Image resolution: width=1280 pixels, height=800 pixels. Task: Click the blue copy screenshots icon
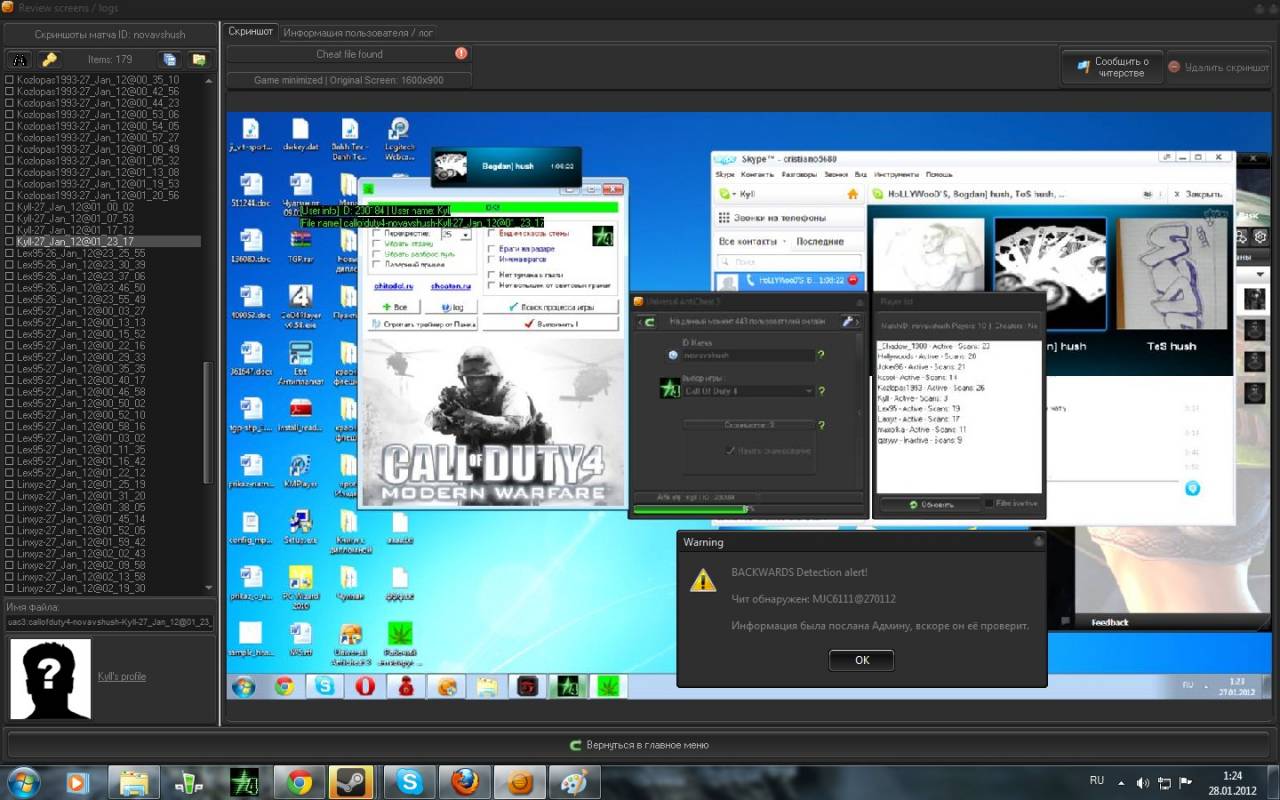[170, 59]
